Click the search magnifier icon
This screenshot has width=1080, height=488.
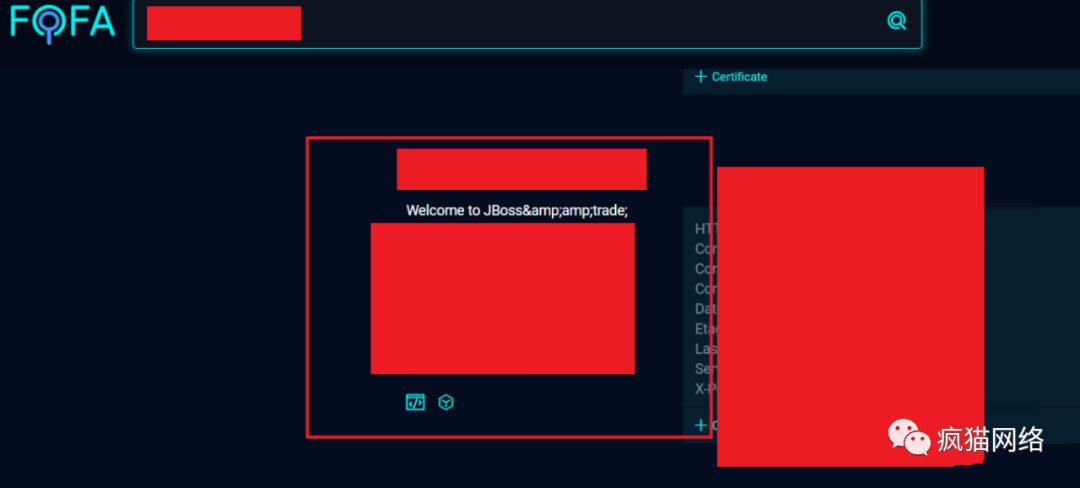pos(896,21)
